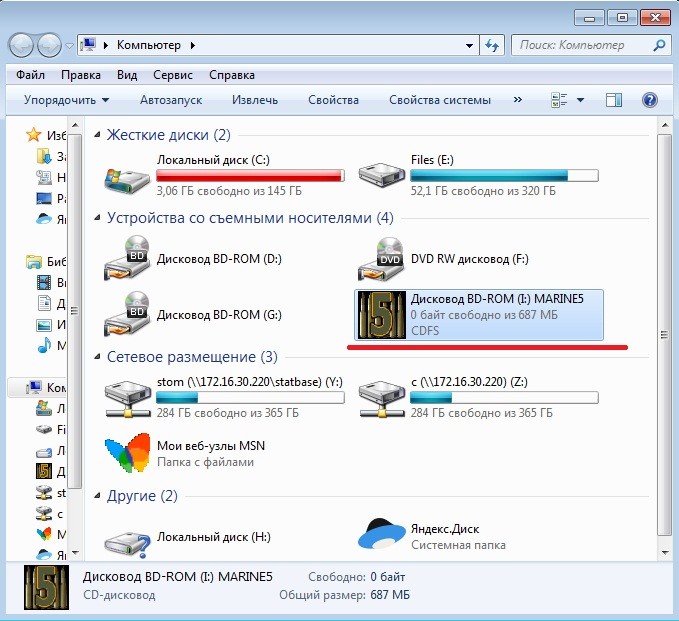
Task: Open network drive stom (Y:) icon
Action: (x=127, y=399)
